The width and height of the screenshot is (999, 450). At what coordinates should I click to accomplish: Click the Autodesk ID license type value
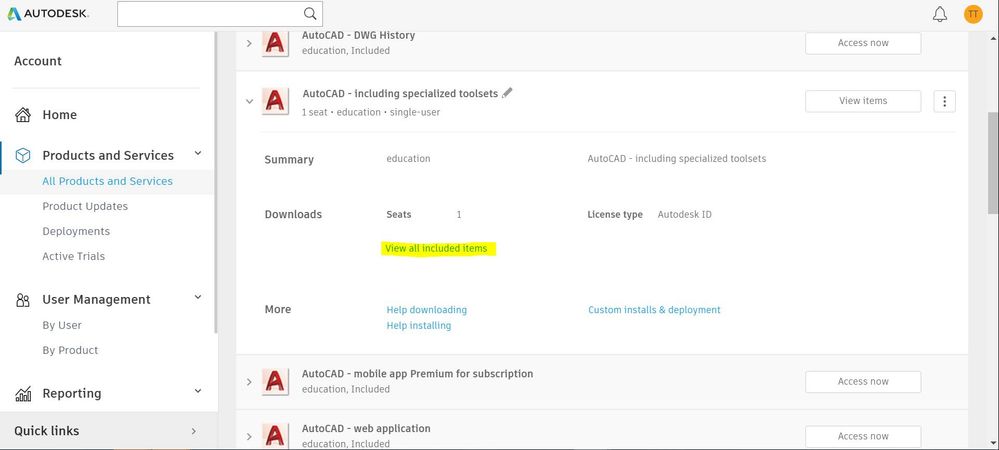click(x=684, y=215)
